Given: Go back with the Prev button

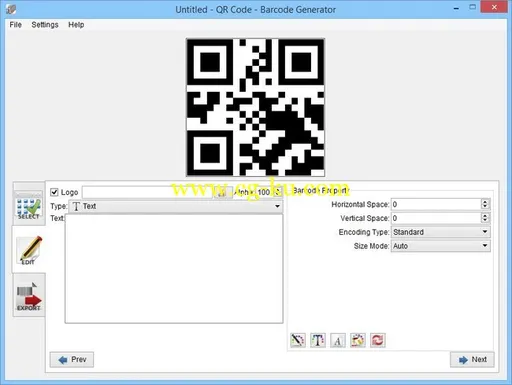Looking at the screenshot, I should coord(72,360).
